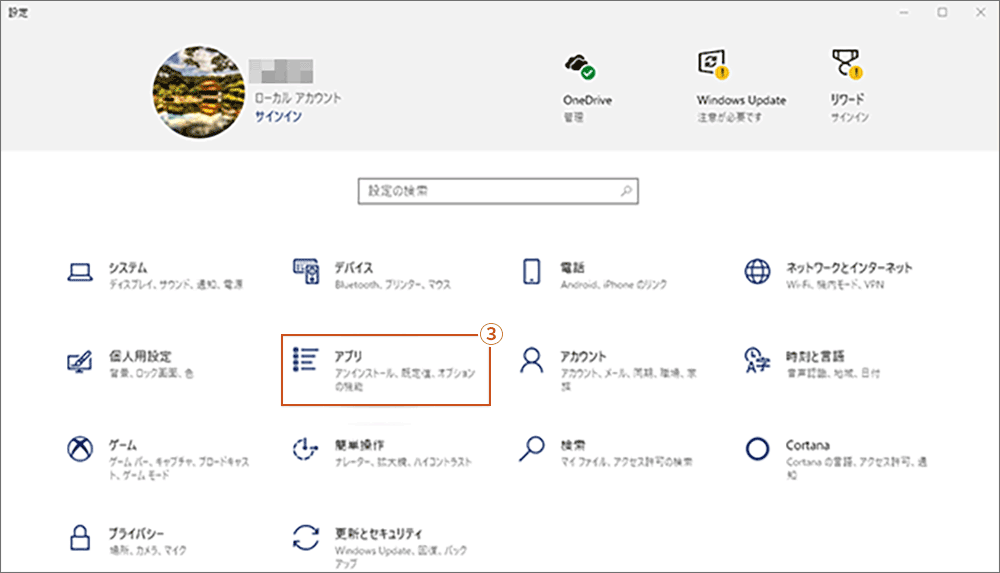Open the ゲーム category title
Viewport: 1000px width, 573px height.
point(122,445)
